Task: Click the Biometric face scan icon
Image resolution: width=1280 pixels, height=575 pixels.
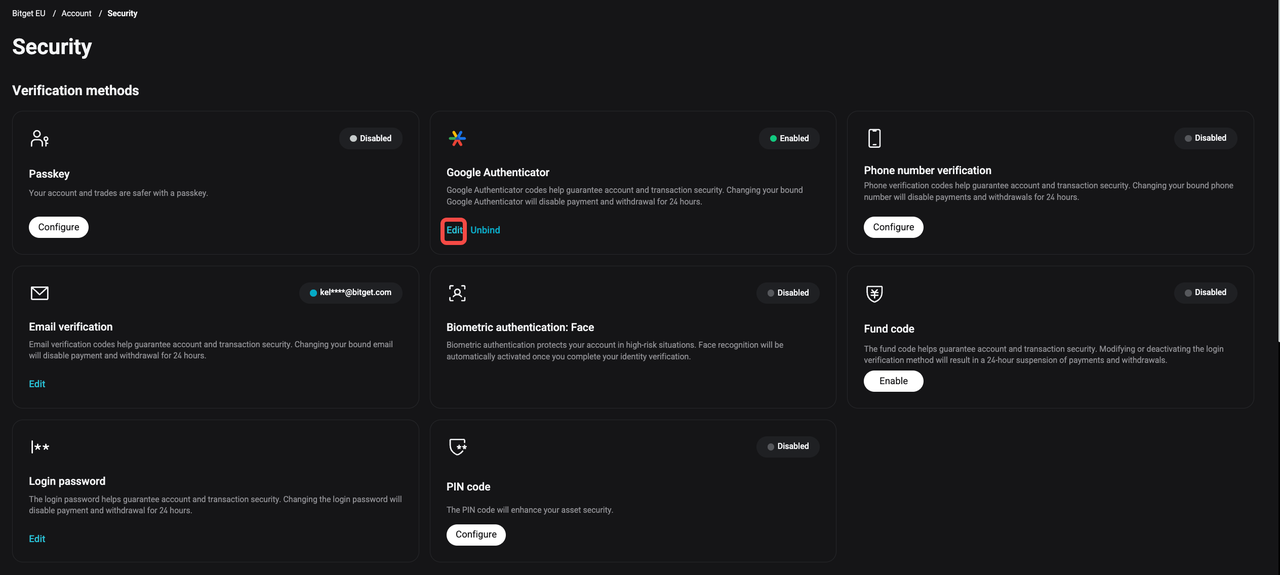Action: [x=457, y=293]
